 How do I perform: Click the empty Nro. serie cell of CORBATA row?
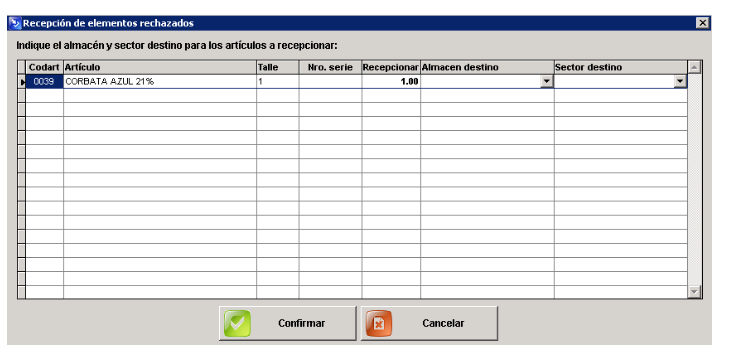(x=330, y=82)
